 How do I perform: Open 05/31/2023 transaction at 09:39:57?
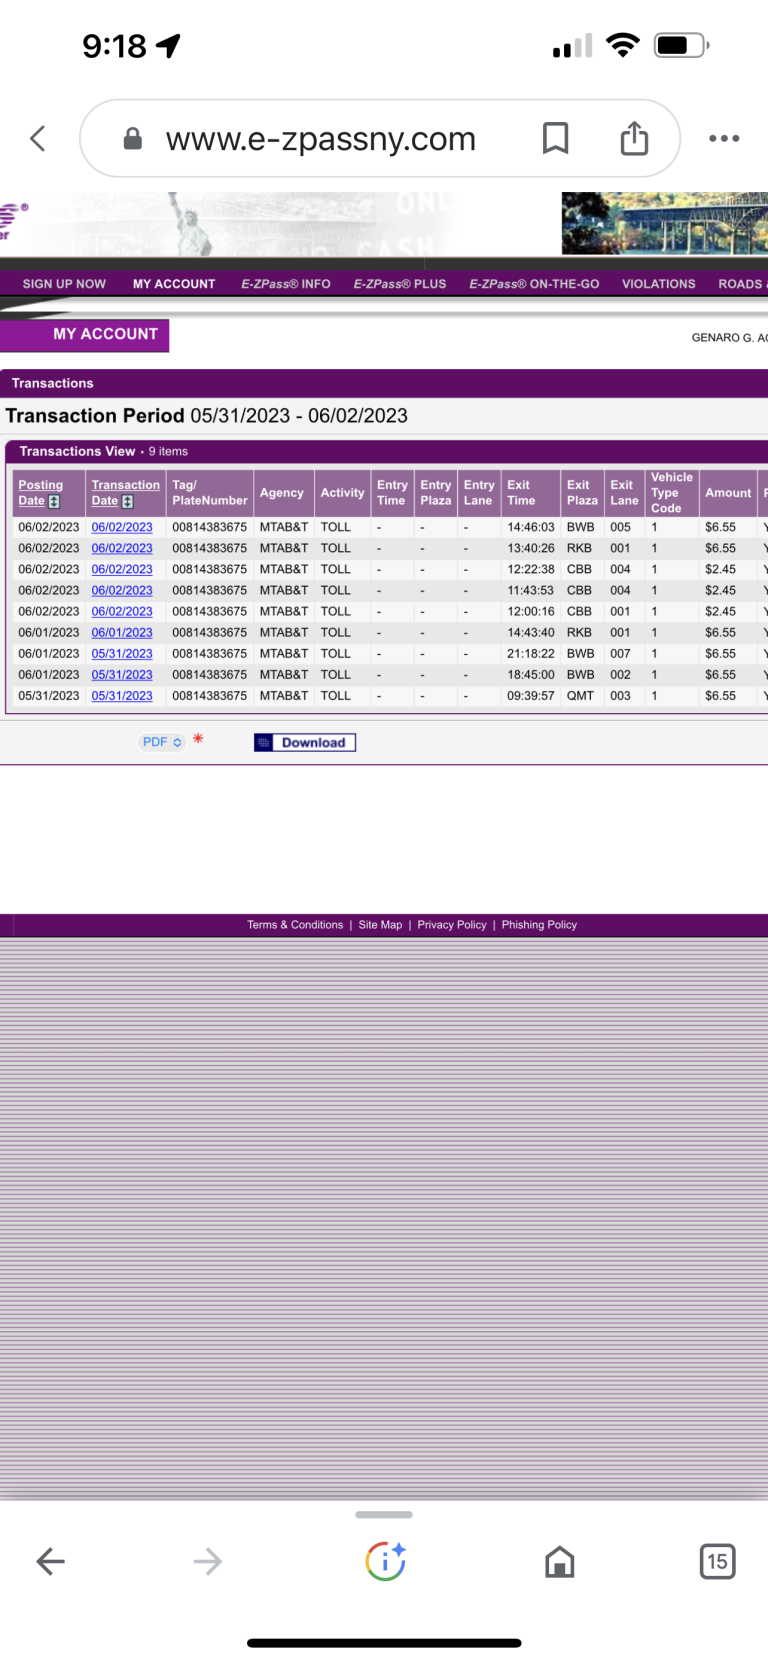[x=122, y=696]
